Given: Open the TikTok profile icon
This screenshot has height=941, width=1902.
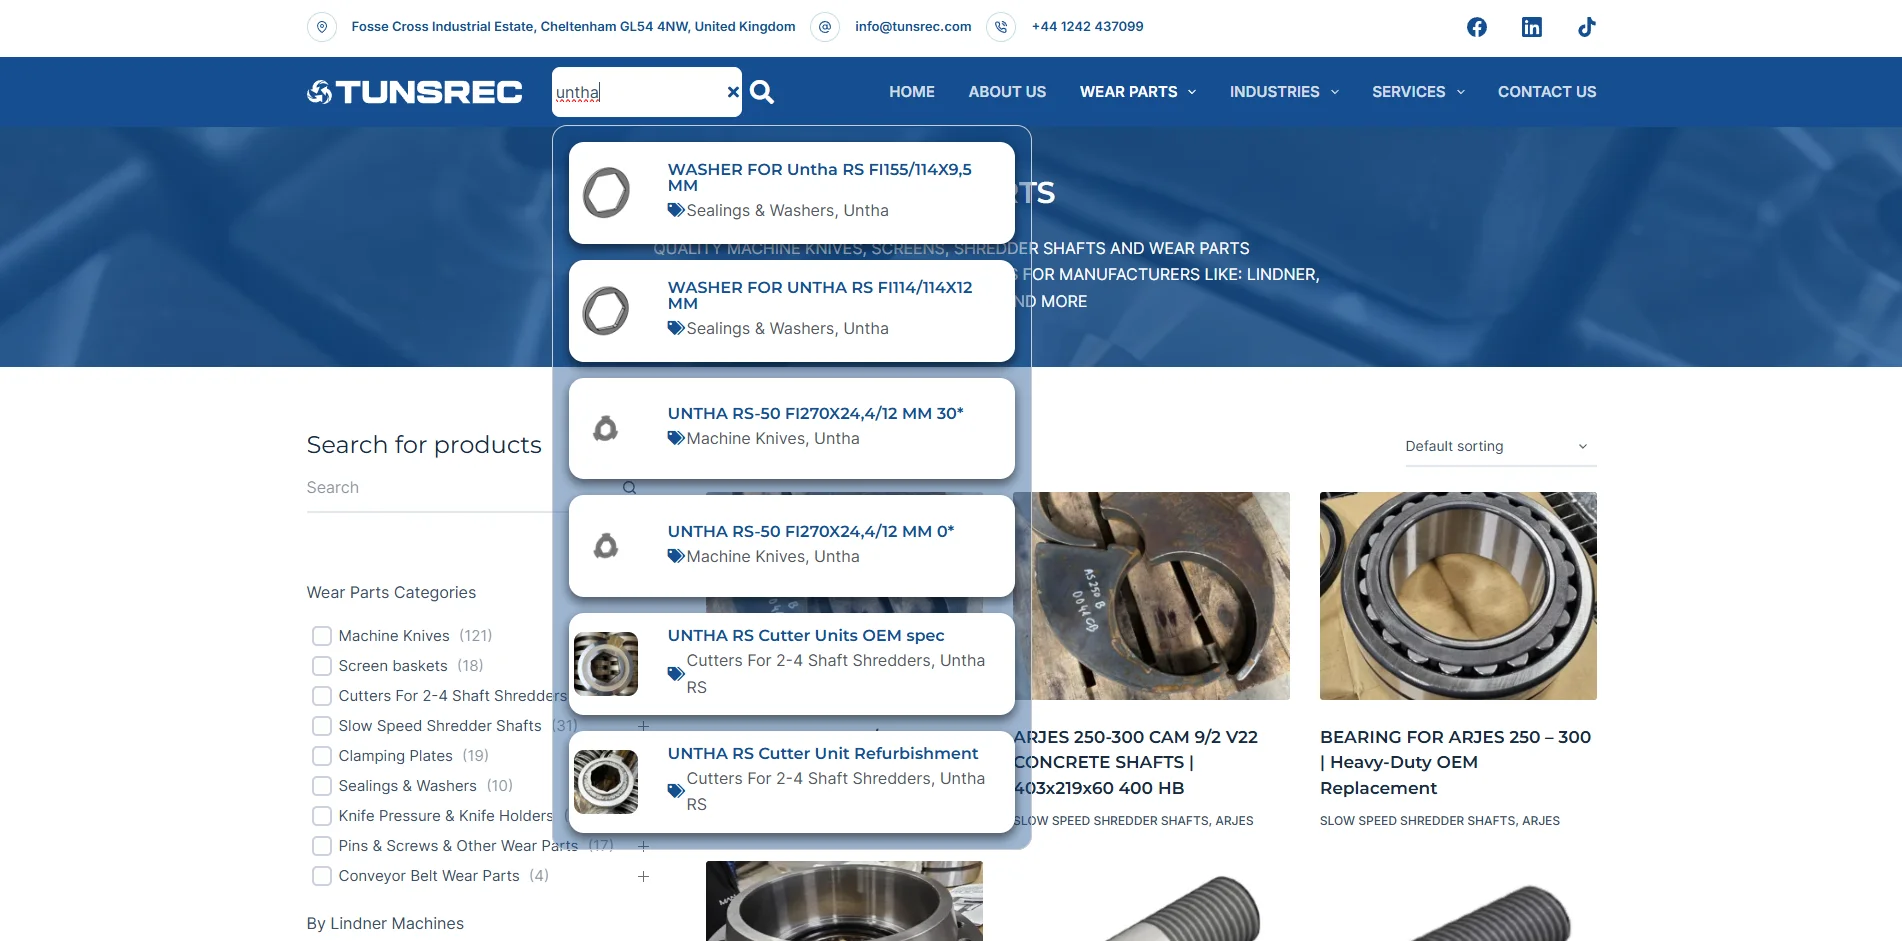Looking at the screenshot, I should point(1587,27).
